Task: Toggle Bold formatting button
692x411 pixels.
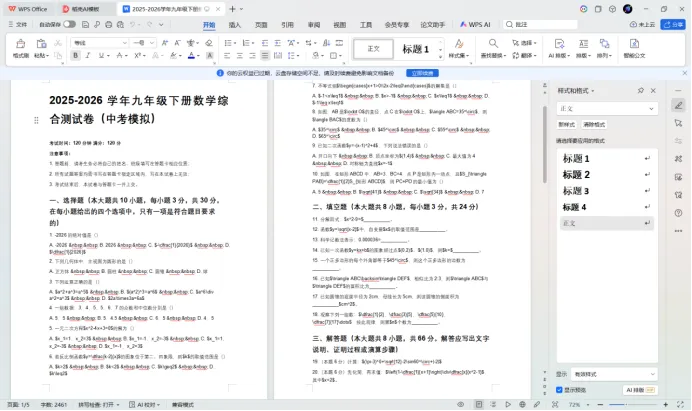Action: coord(75,56)
